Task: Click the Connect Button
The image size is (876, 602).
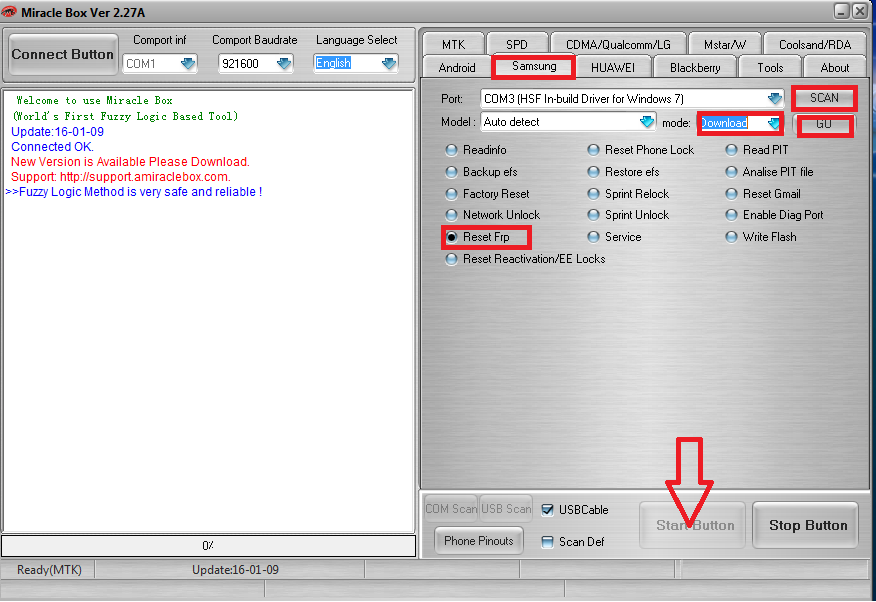Action: 63,54
